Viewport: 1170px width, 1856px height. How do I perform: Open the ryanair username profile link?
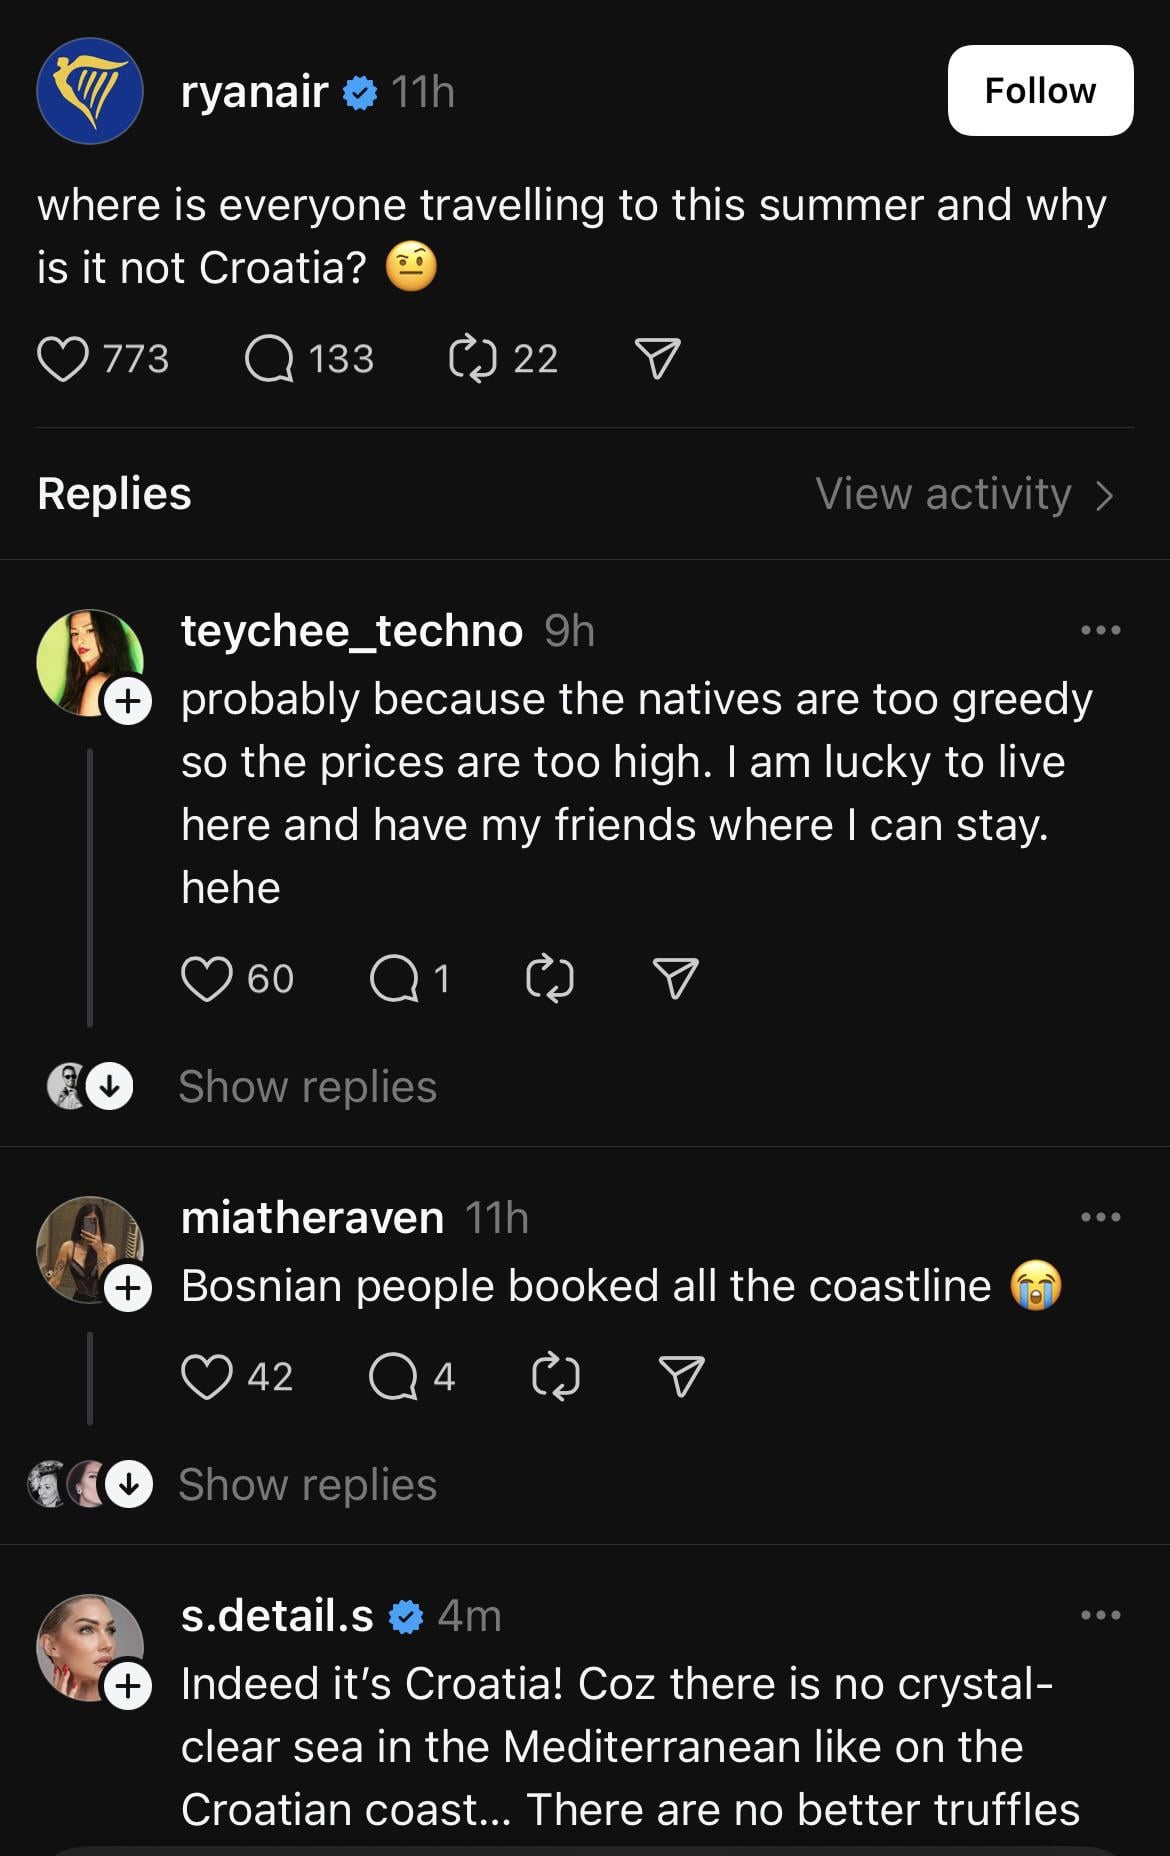255,92
